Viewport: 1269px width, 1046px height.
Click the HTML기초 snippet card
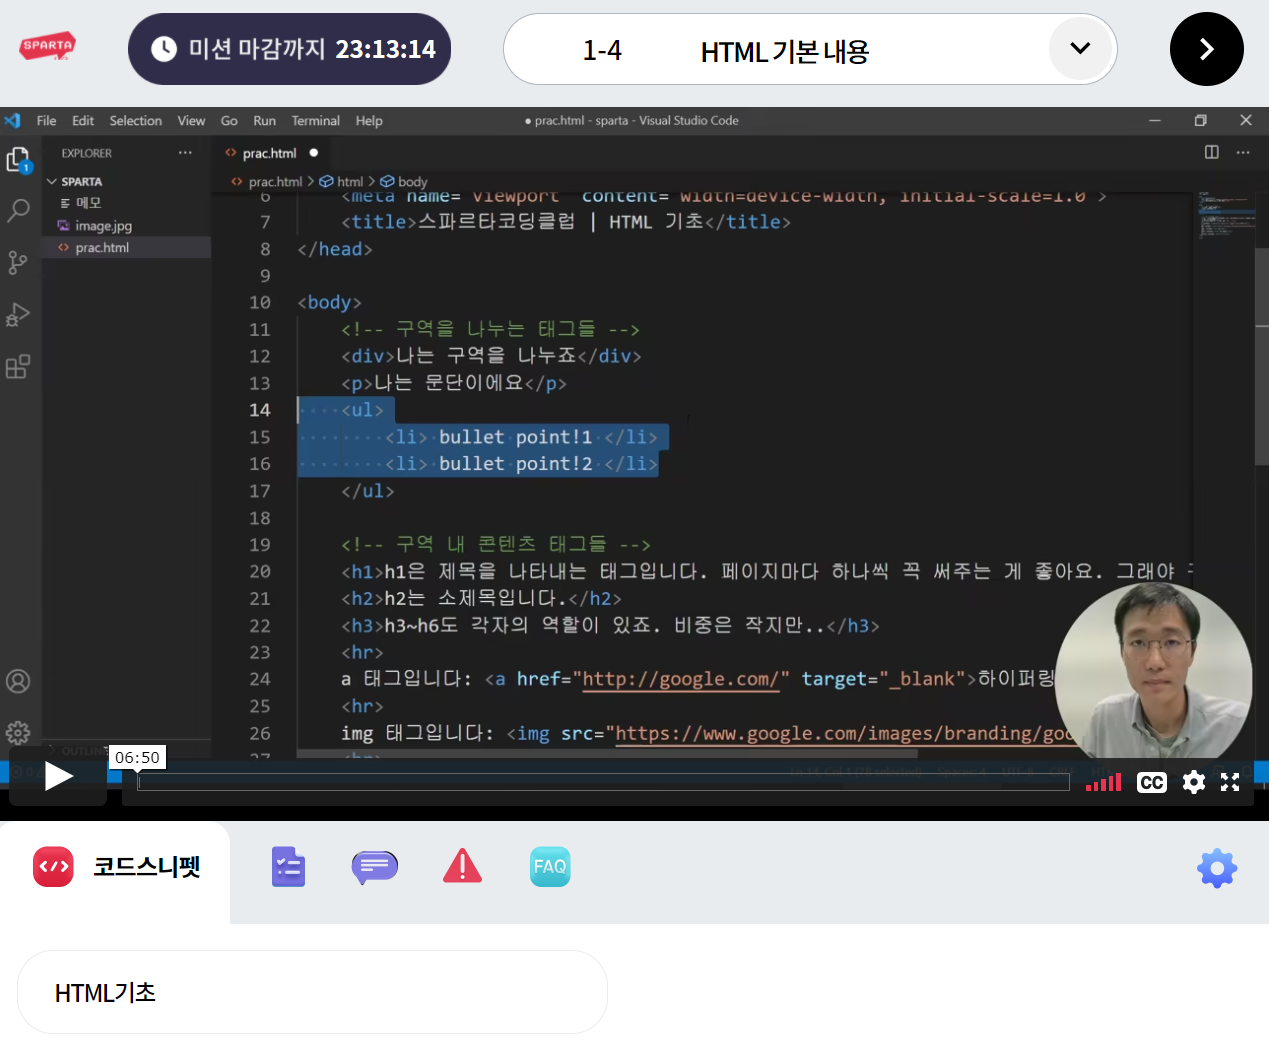(x=312, y=992)
